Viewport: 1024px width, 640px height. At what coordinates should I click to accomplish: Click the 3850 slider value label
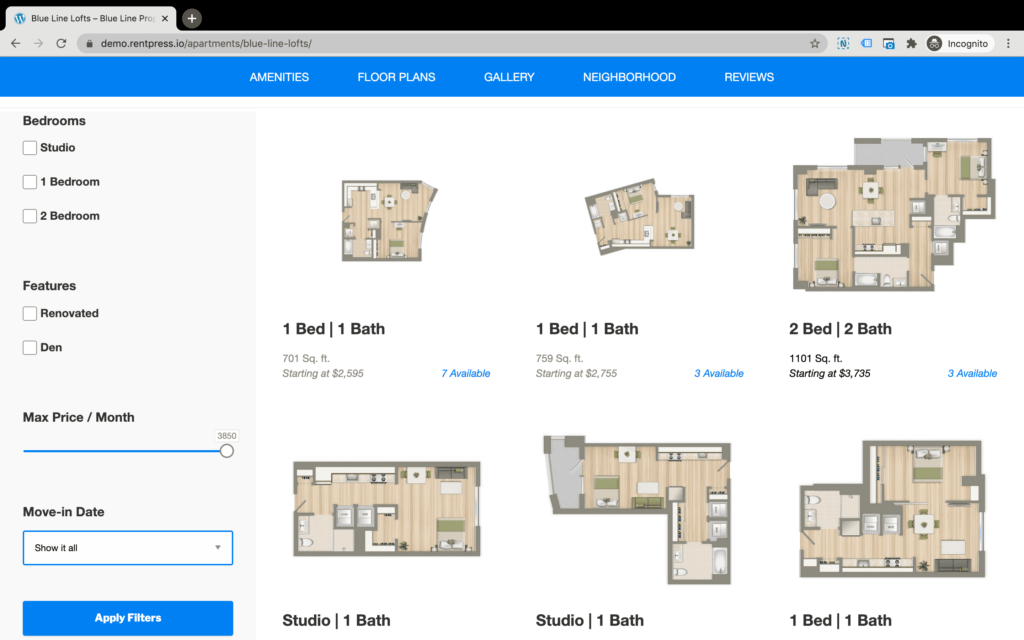click(227, 436)
